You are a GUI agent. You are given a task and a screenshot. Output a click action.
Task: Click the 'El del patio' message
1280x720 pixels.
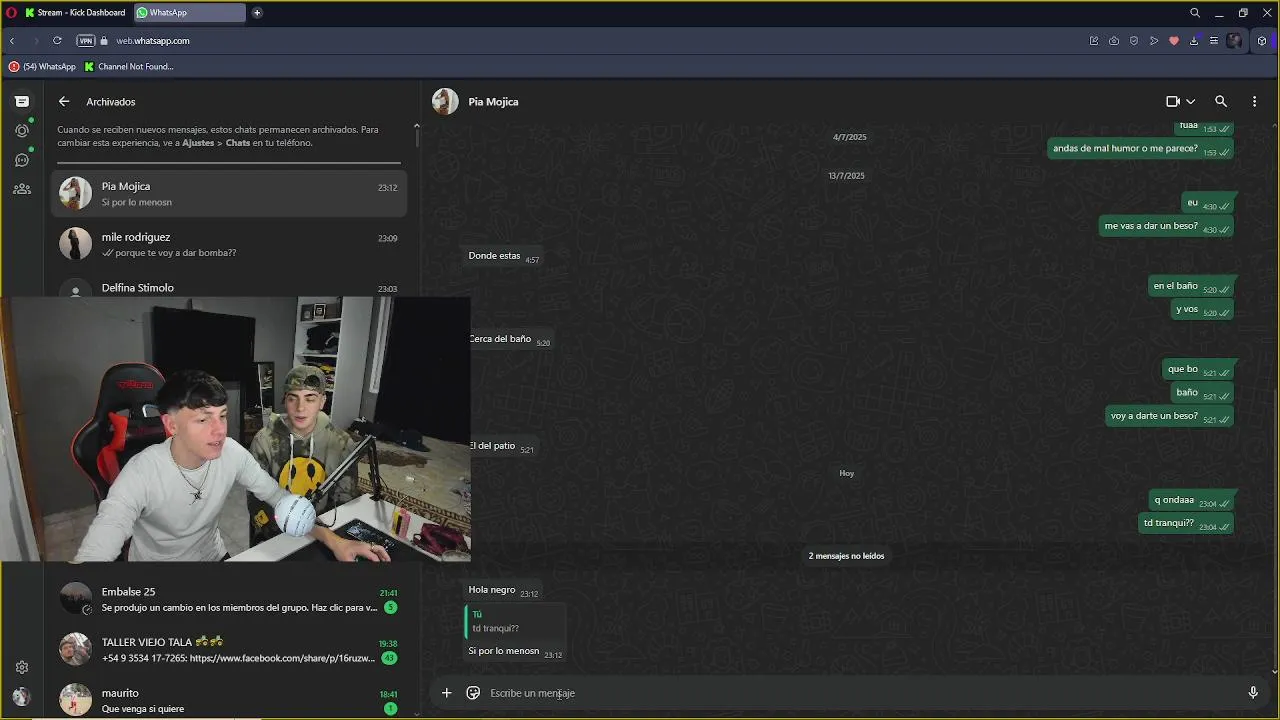coord(502,446)
